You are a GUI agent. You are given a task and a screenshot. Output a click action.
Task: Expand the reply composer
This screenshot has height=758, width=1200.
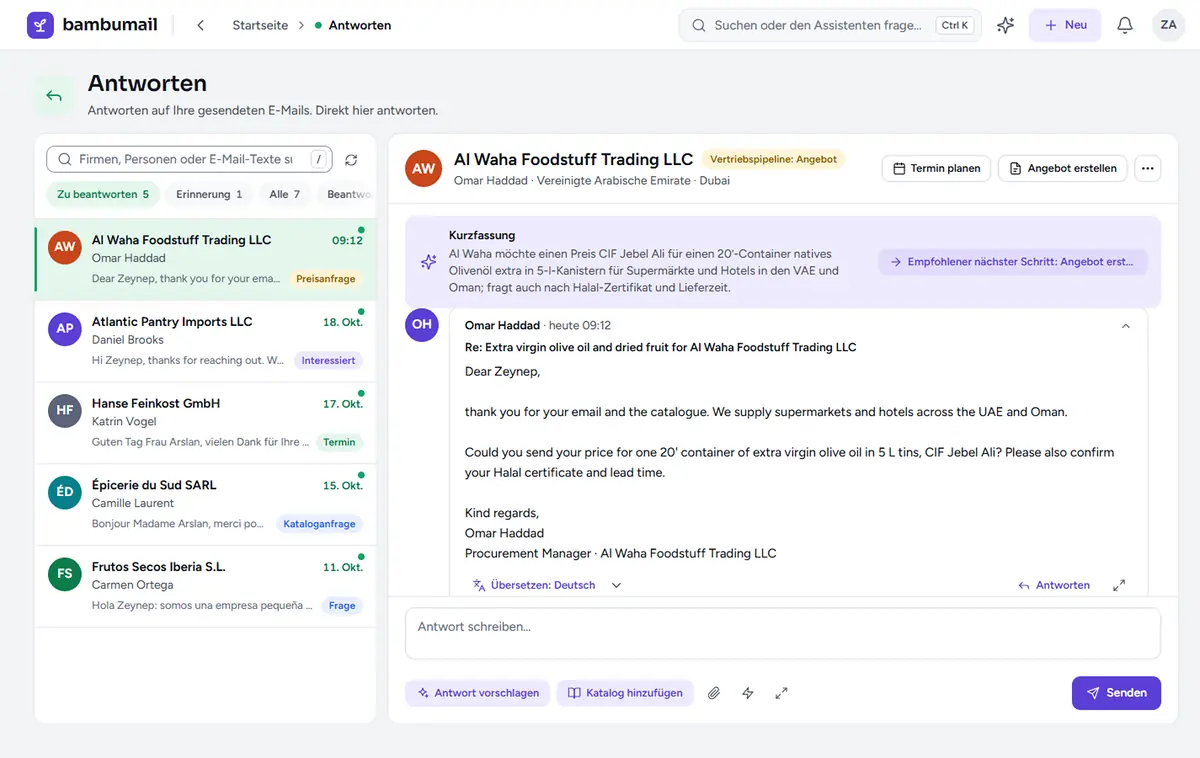(x=782, y=693)
